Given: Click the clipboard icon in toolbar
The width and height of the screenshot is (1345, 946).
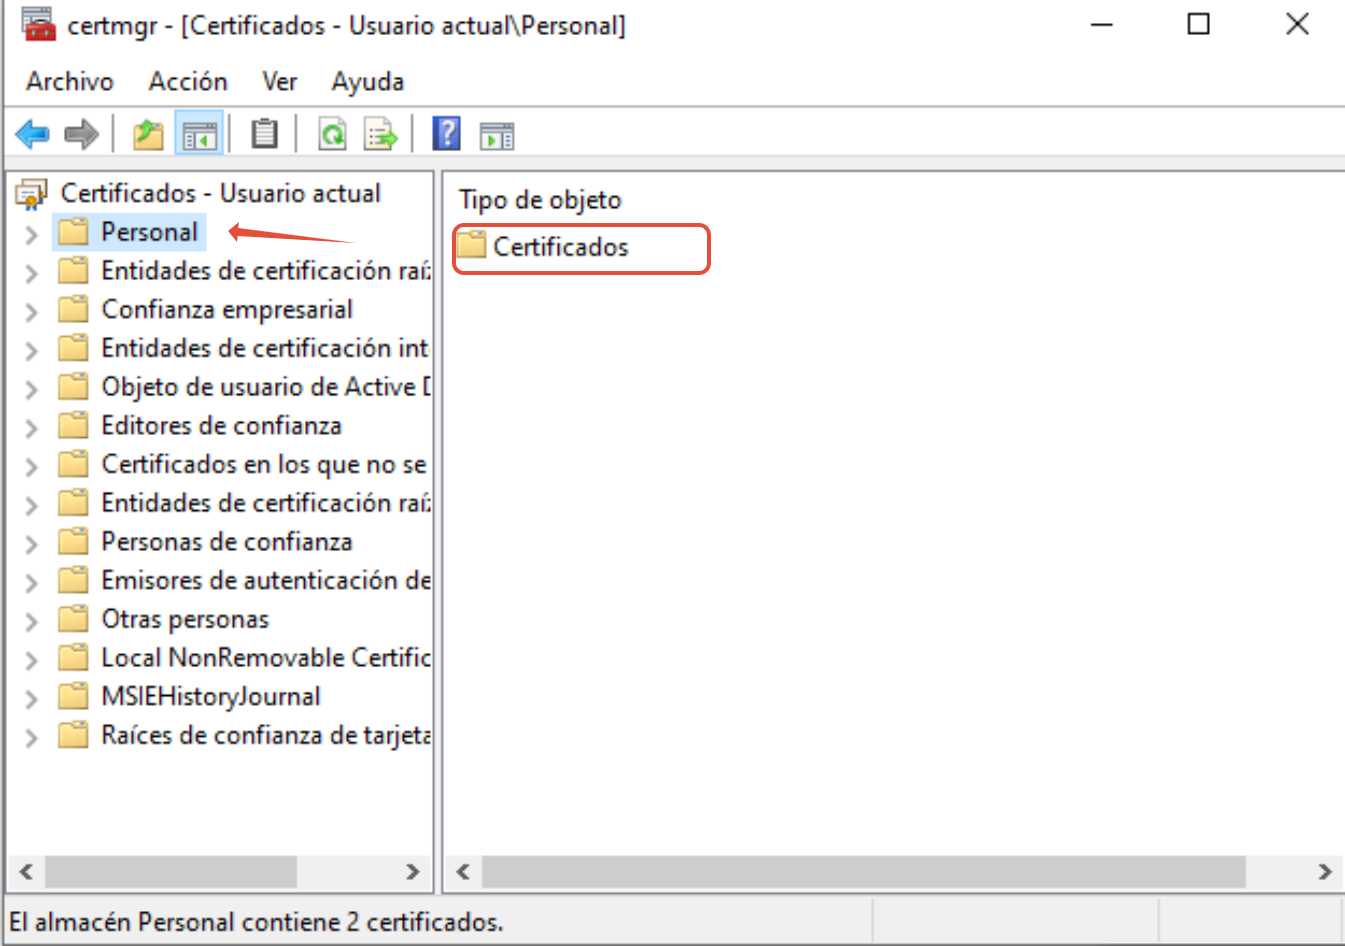Looking at the screenshot, I should (264, 134).
